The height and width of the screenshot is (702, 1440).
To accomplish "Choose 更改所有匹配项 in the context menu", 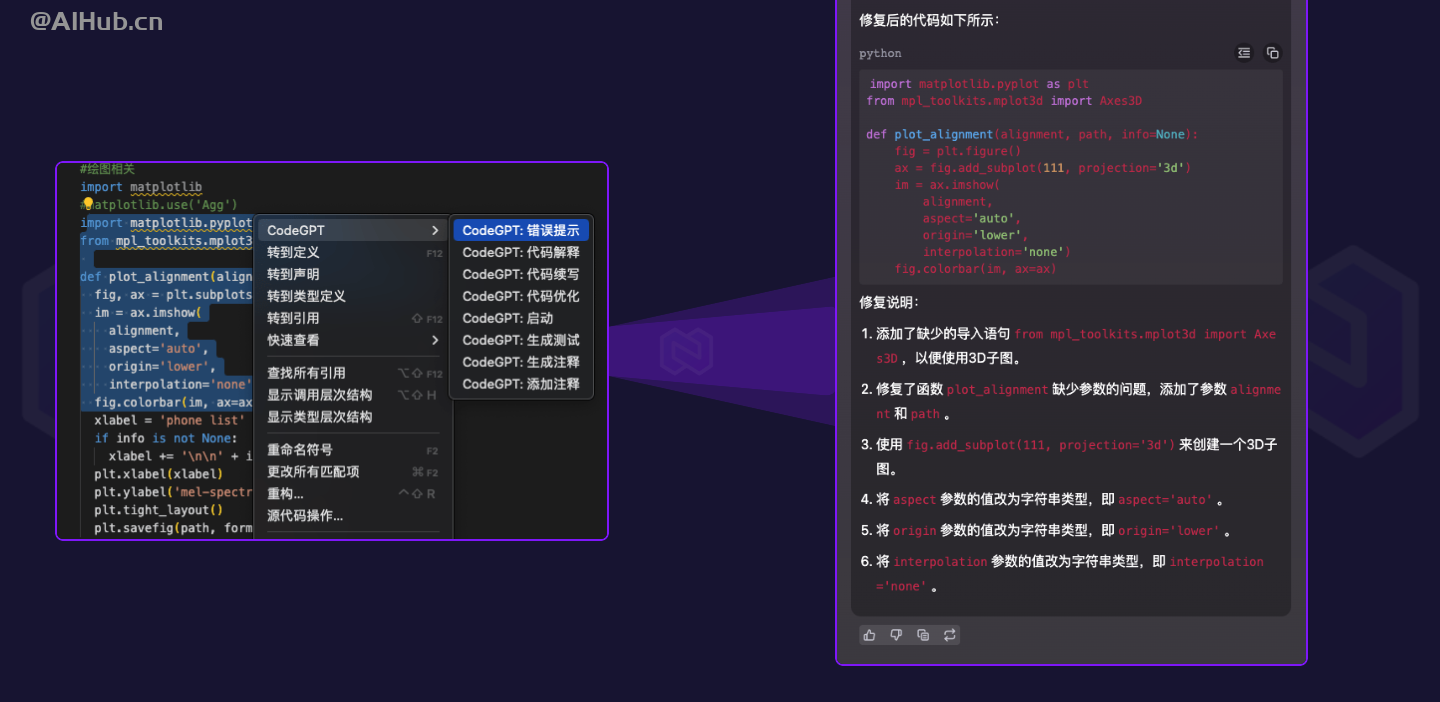I will coord(354,472).
